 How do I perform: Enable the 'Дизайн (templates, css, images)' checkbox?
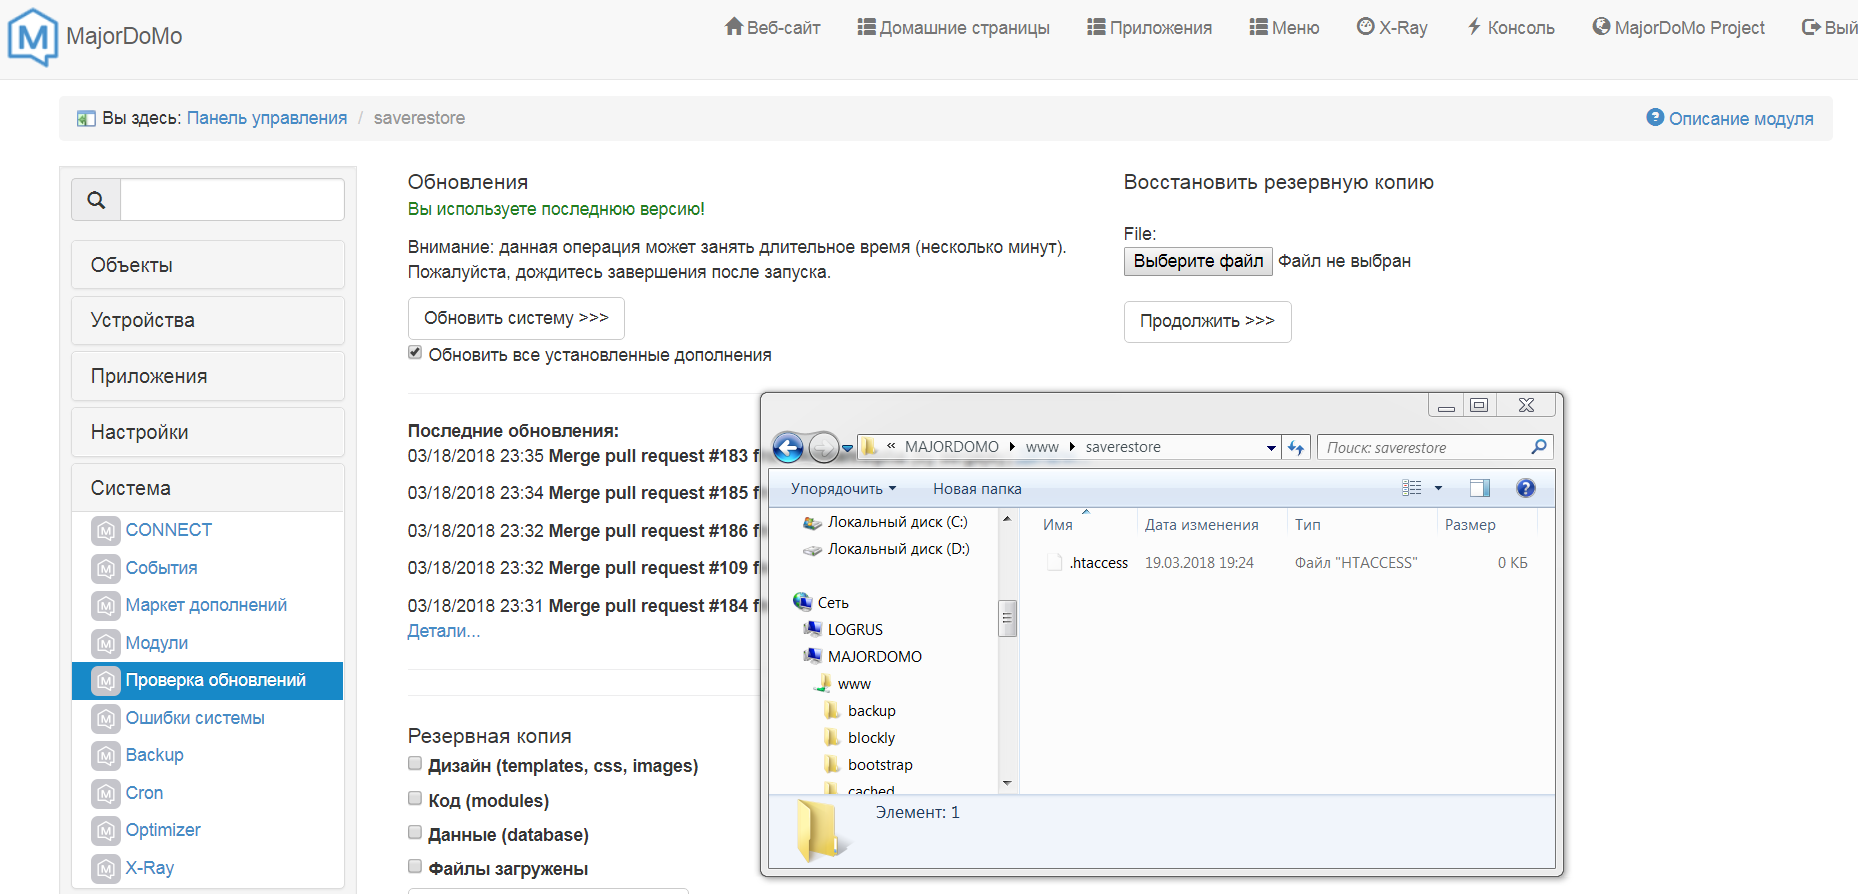click(415, 764)
